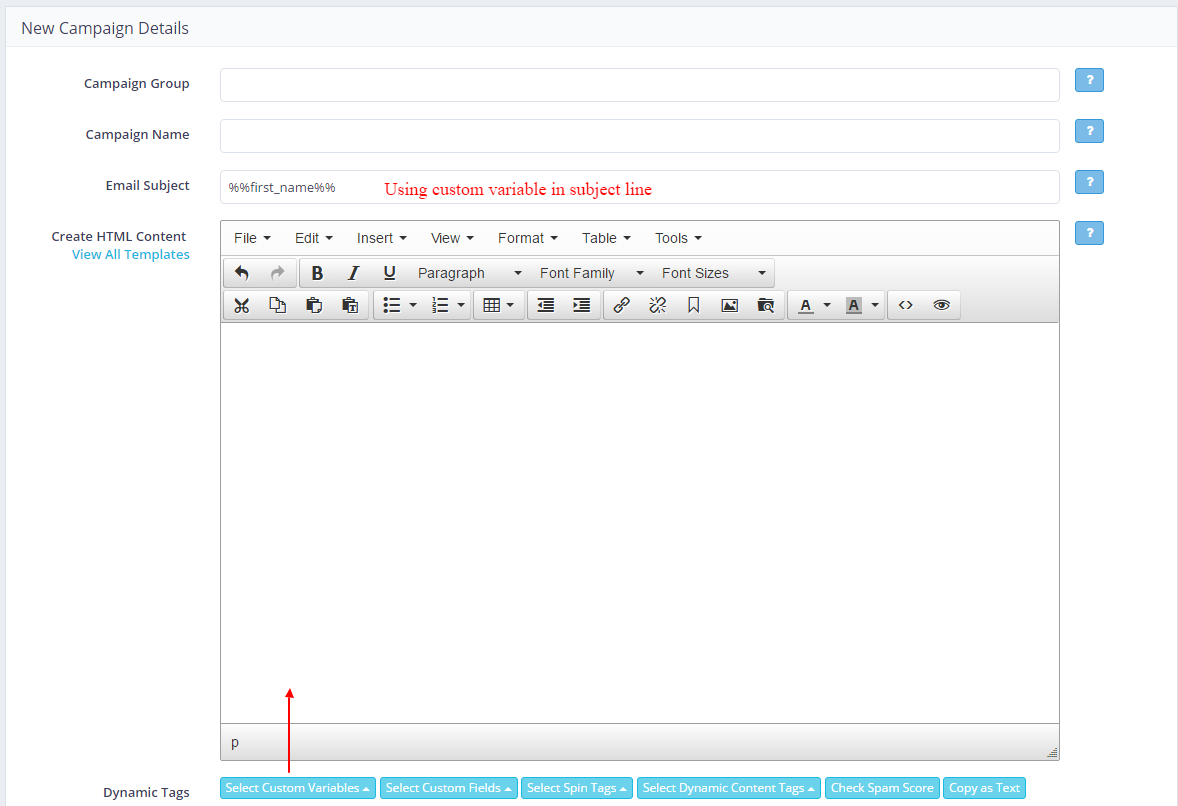
Task: Click the cut scissors icon
Action: (x=241, y=305)
